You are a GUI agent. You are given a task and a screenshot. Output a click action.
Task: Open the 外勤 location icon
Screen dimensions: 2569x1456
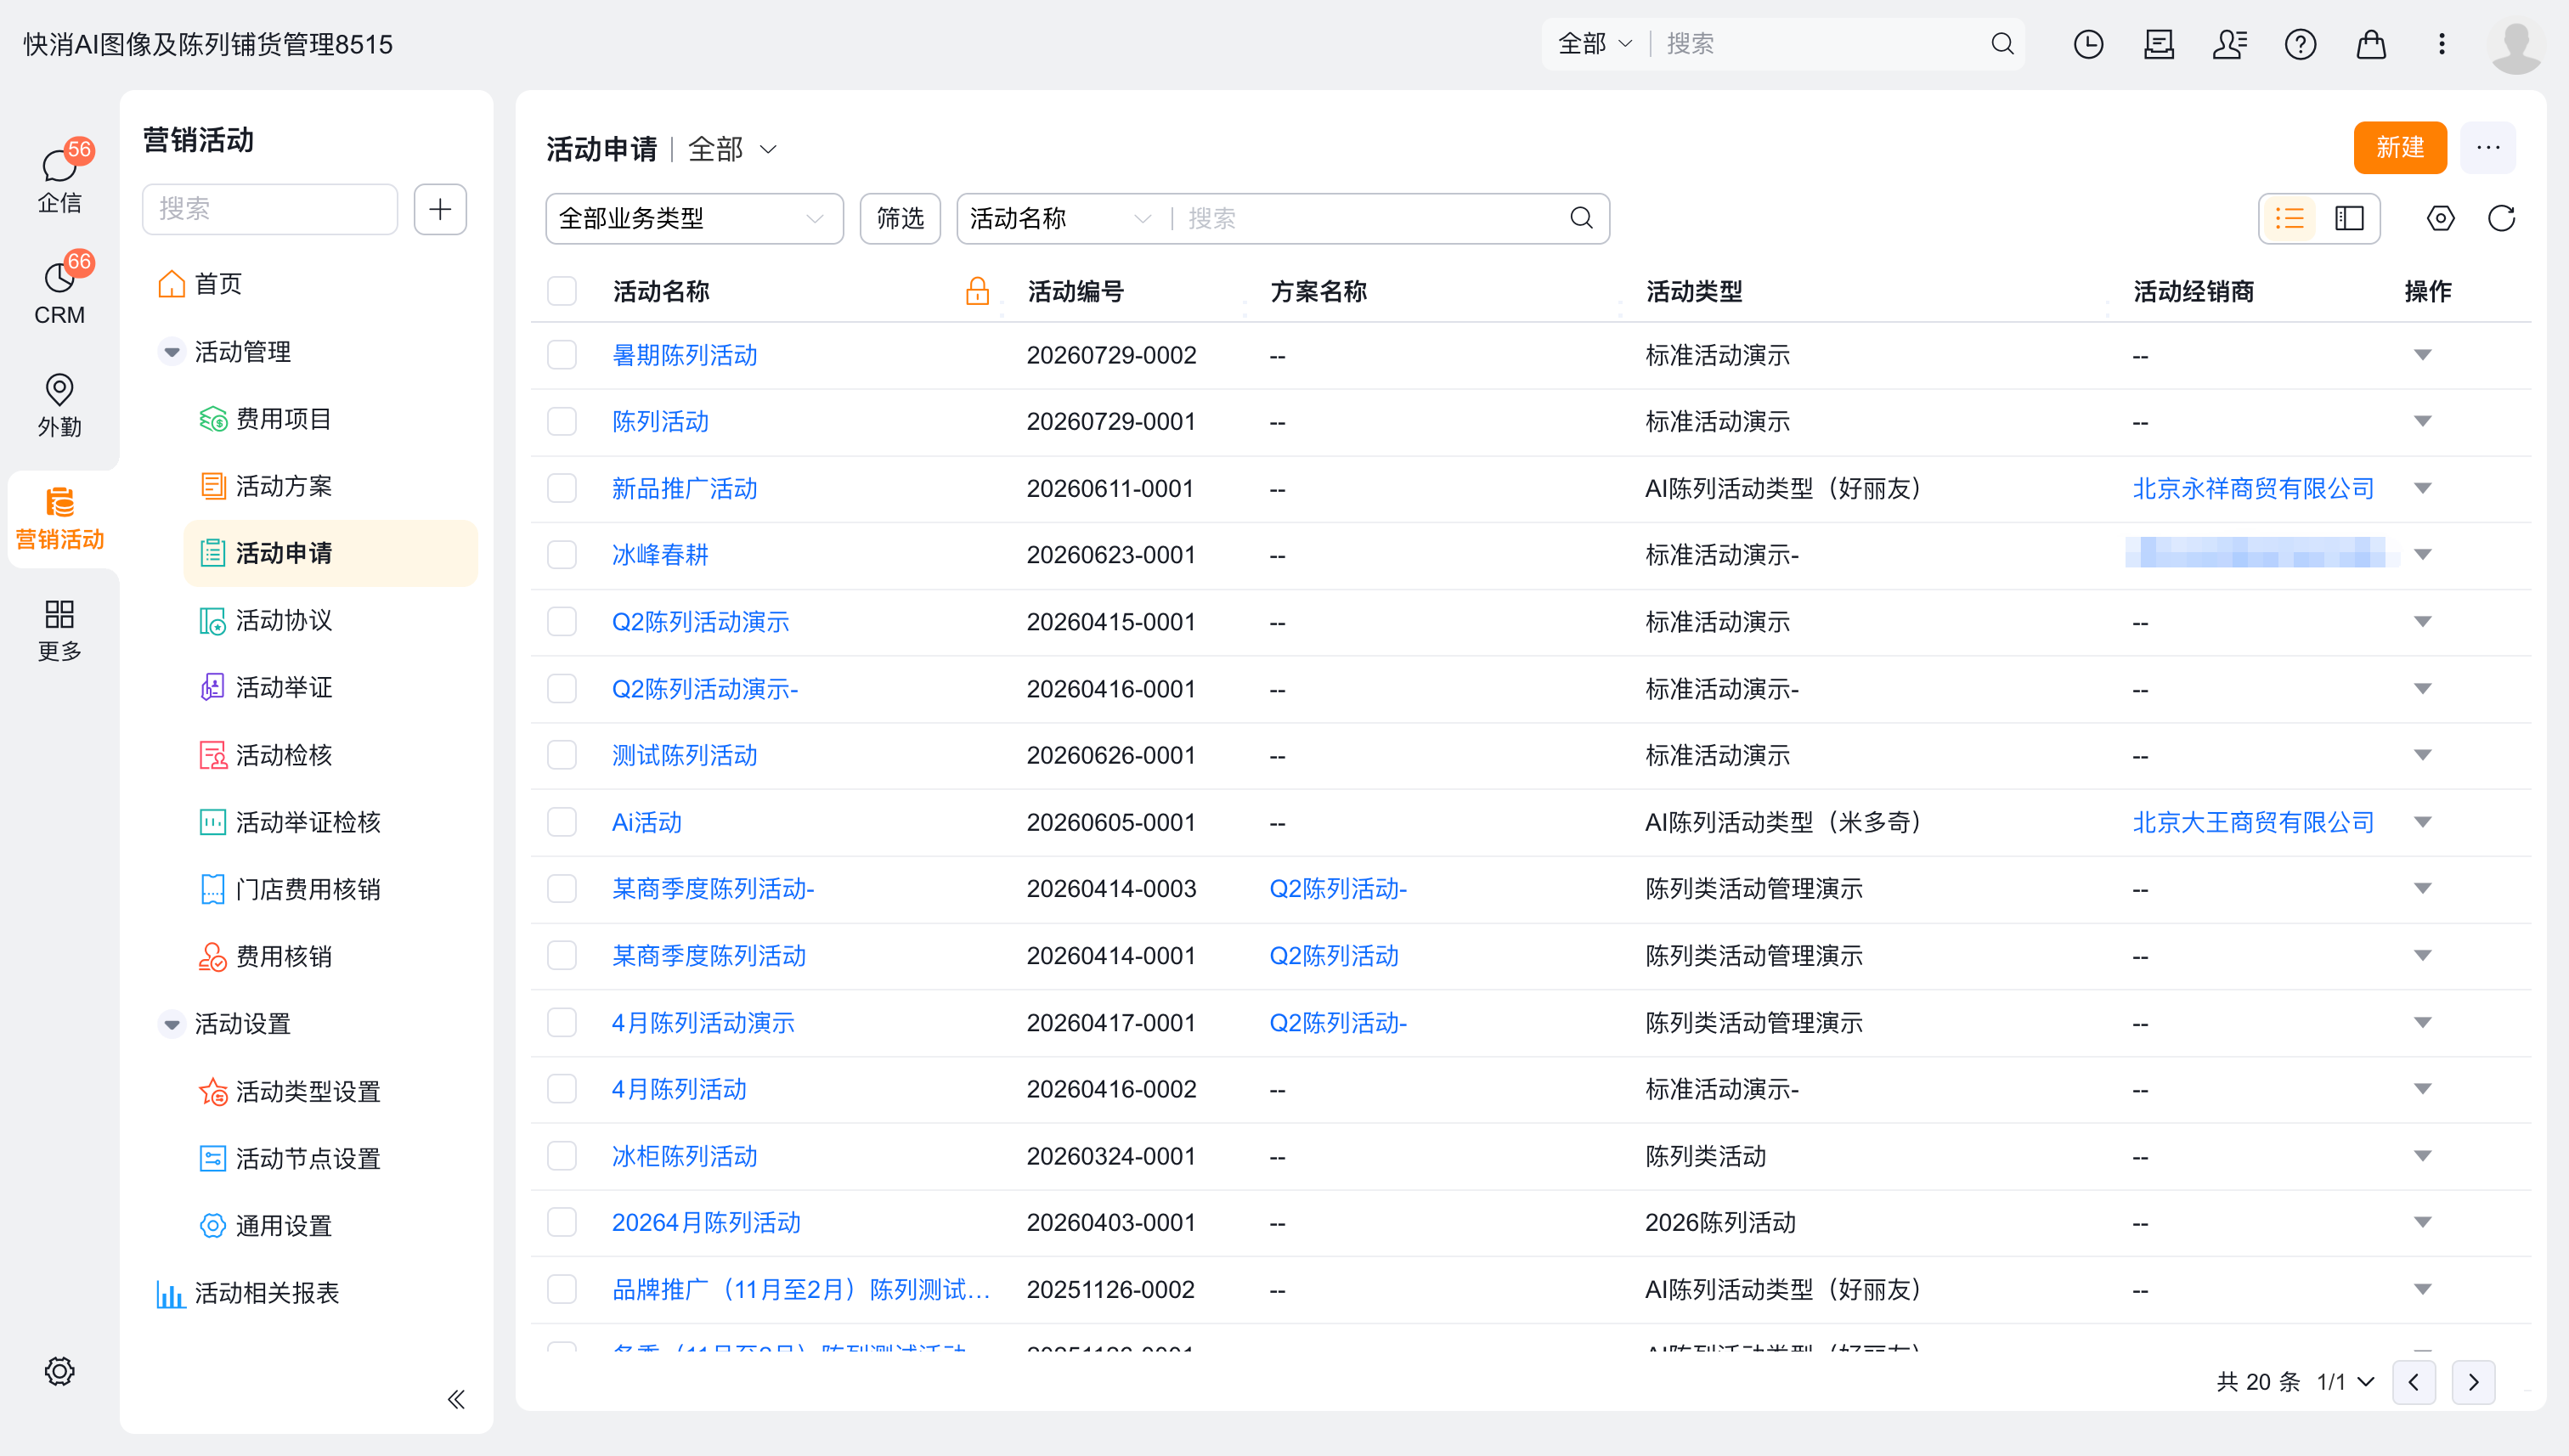(x=59, y=404)
